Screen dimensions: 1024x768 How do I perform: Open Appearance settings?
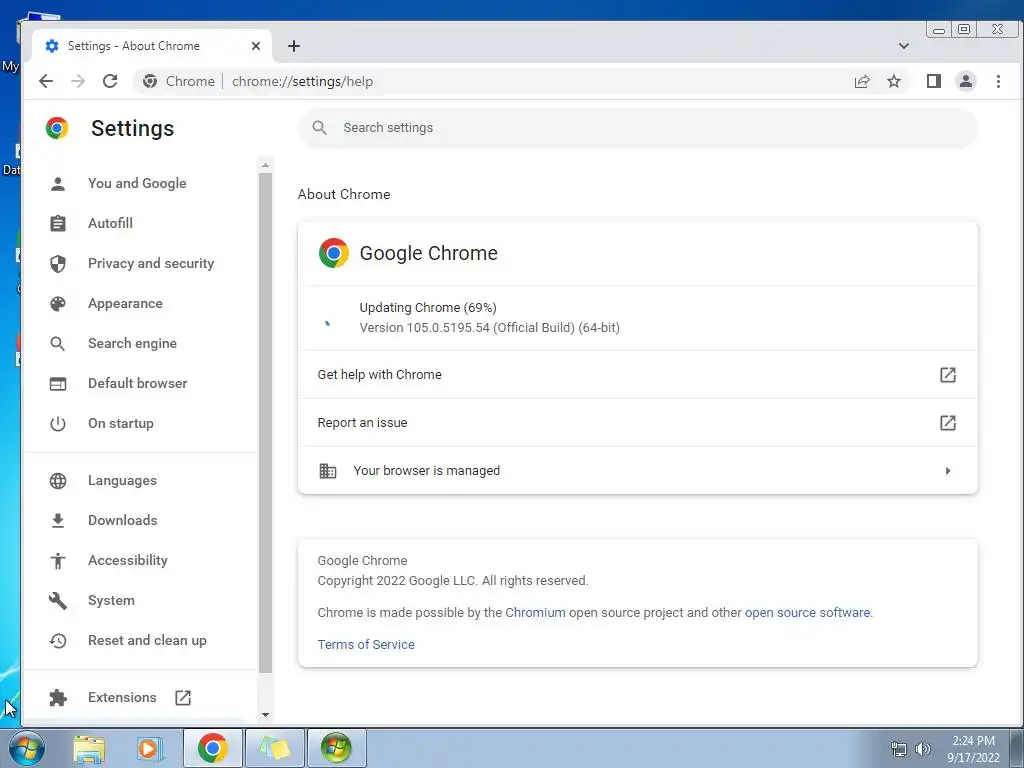125,304
